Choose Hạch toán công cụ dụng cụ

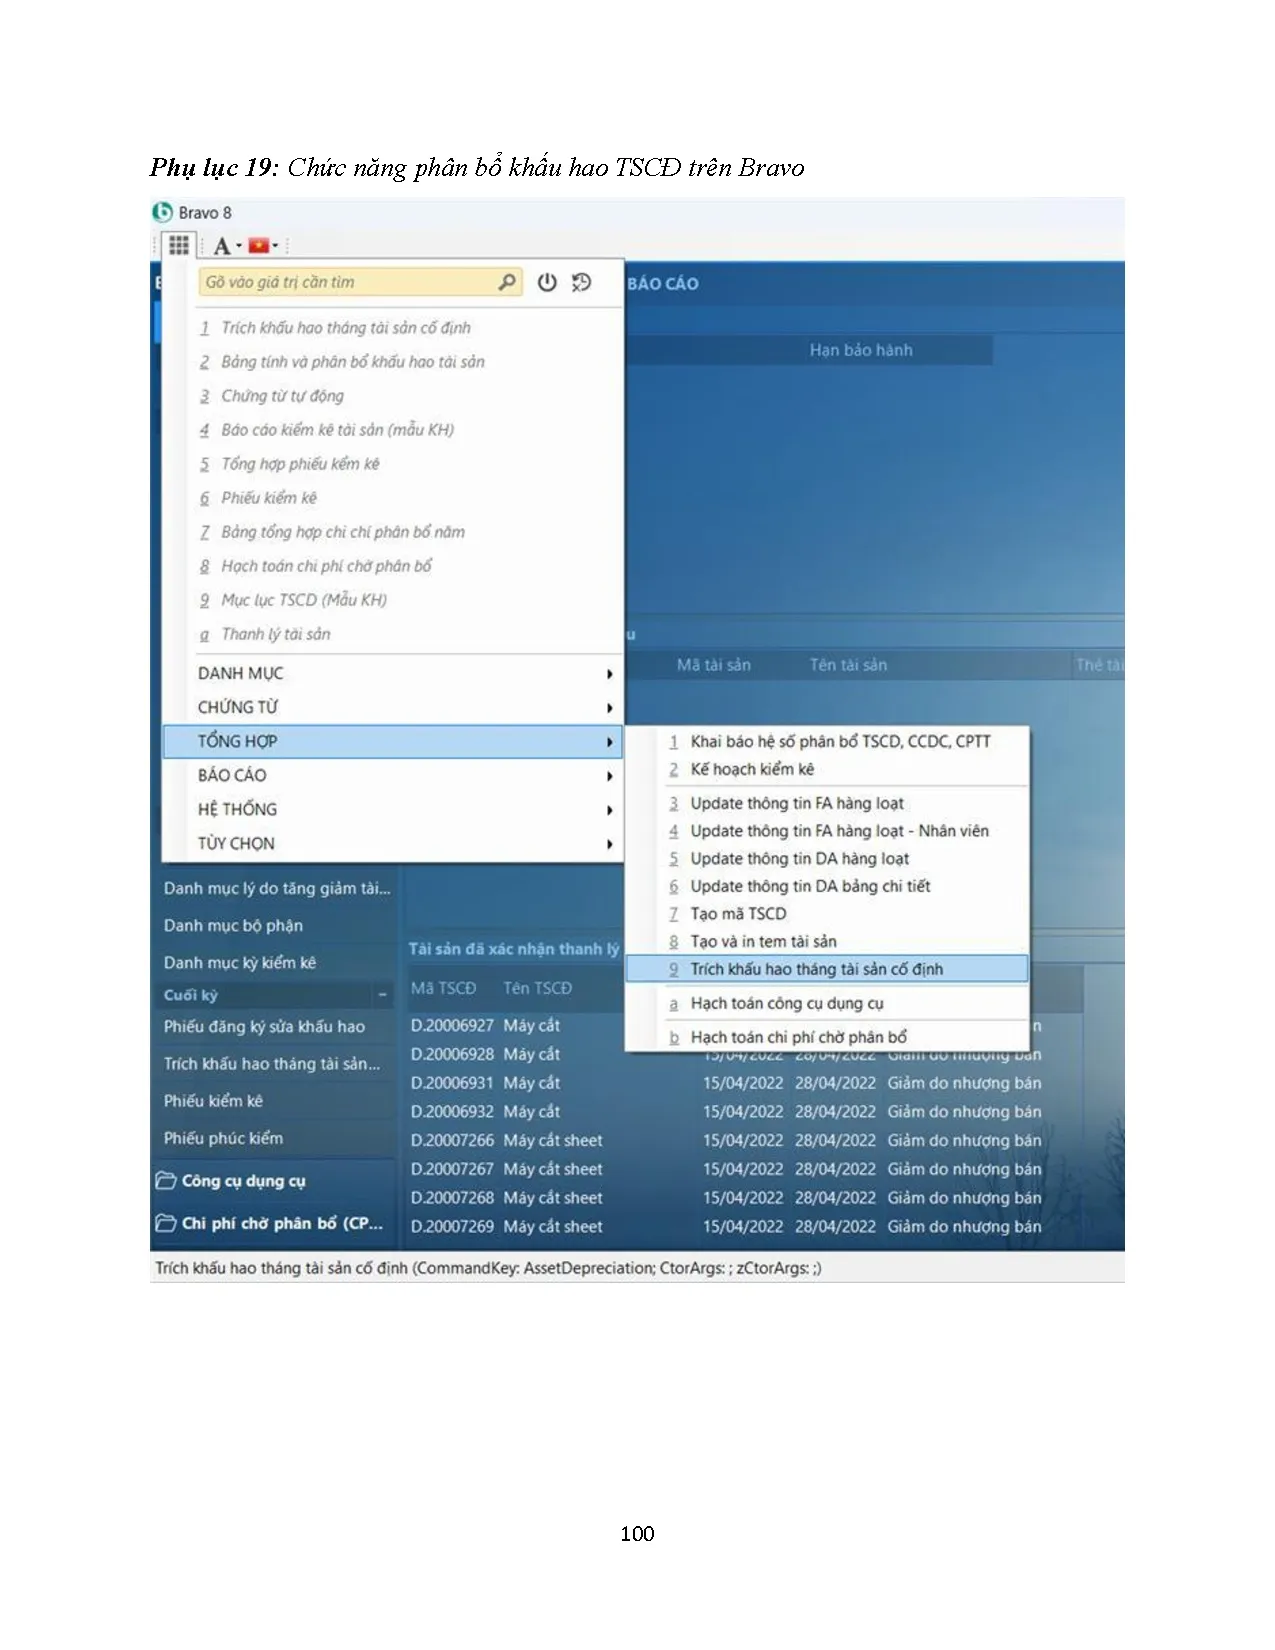point(787,1003)
